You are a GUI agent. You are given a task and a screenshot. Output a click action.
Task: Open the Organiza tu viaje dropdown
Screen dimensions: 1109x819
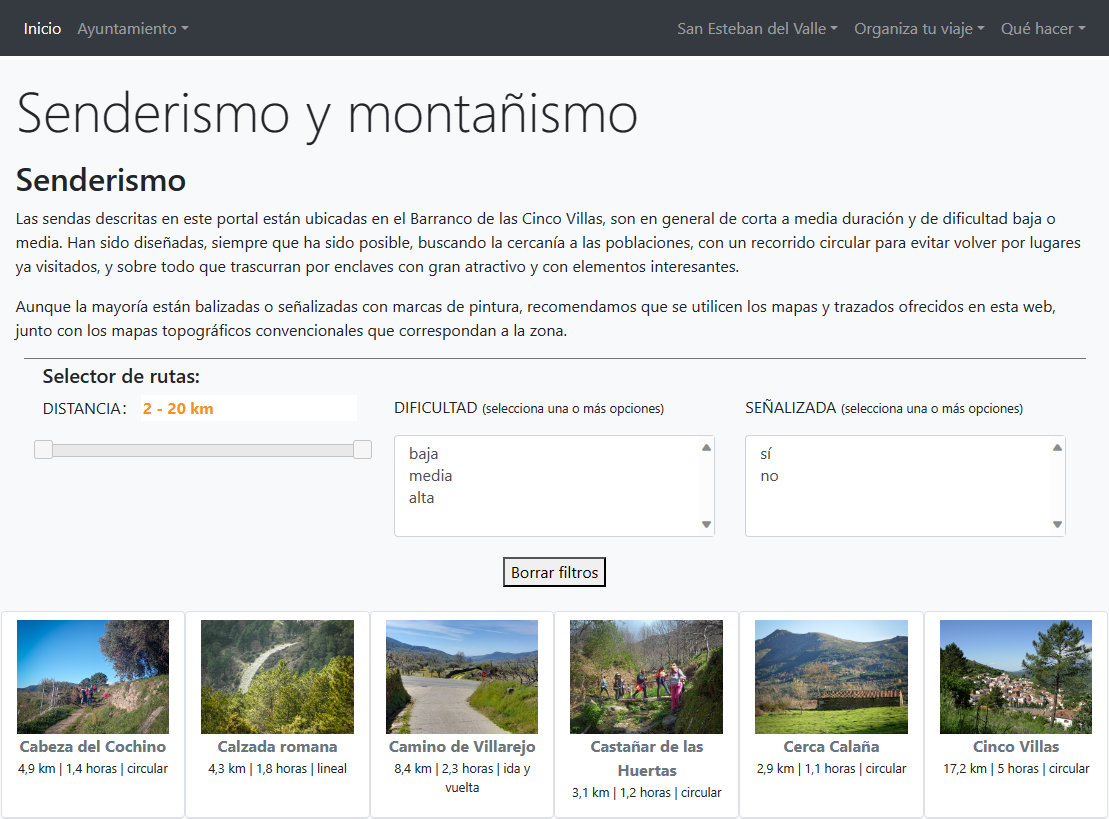pos(919,29)
